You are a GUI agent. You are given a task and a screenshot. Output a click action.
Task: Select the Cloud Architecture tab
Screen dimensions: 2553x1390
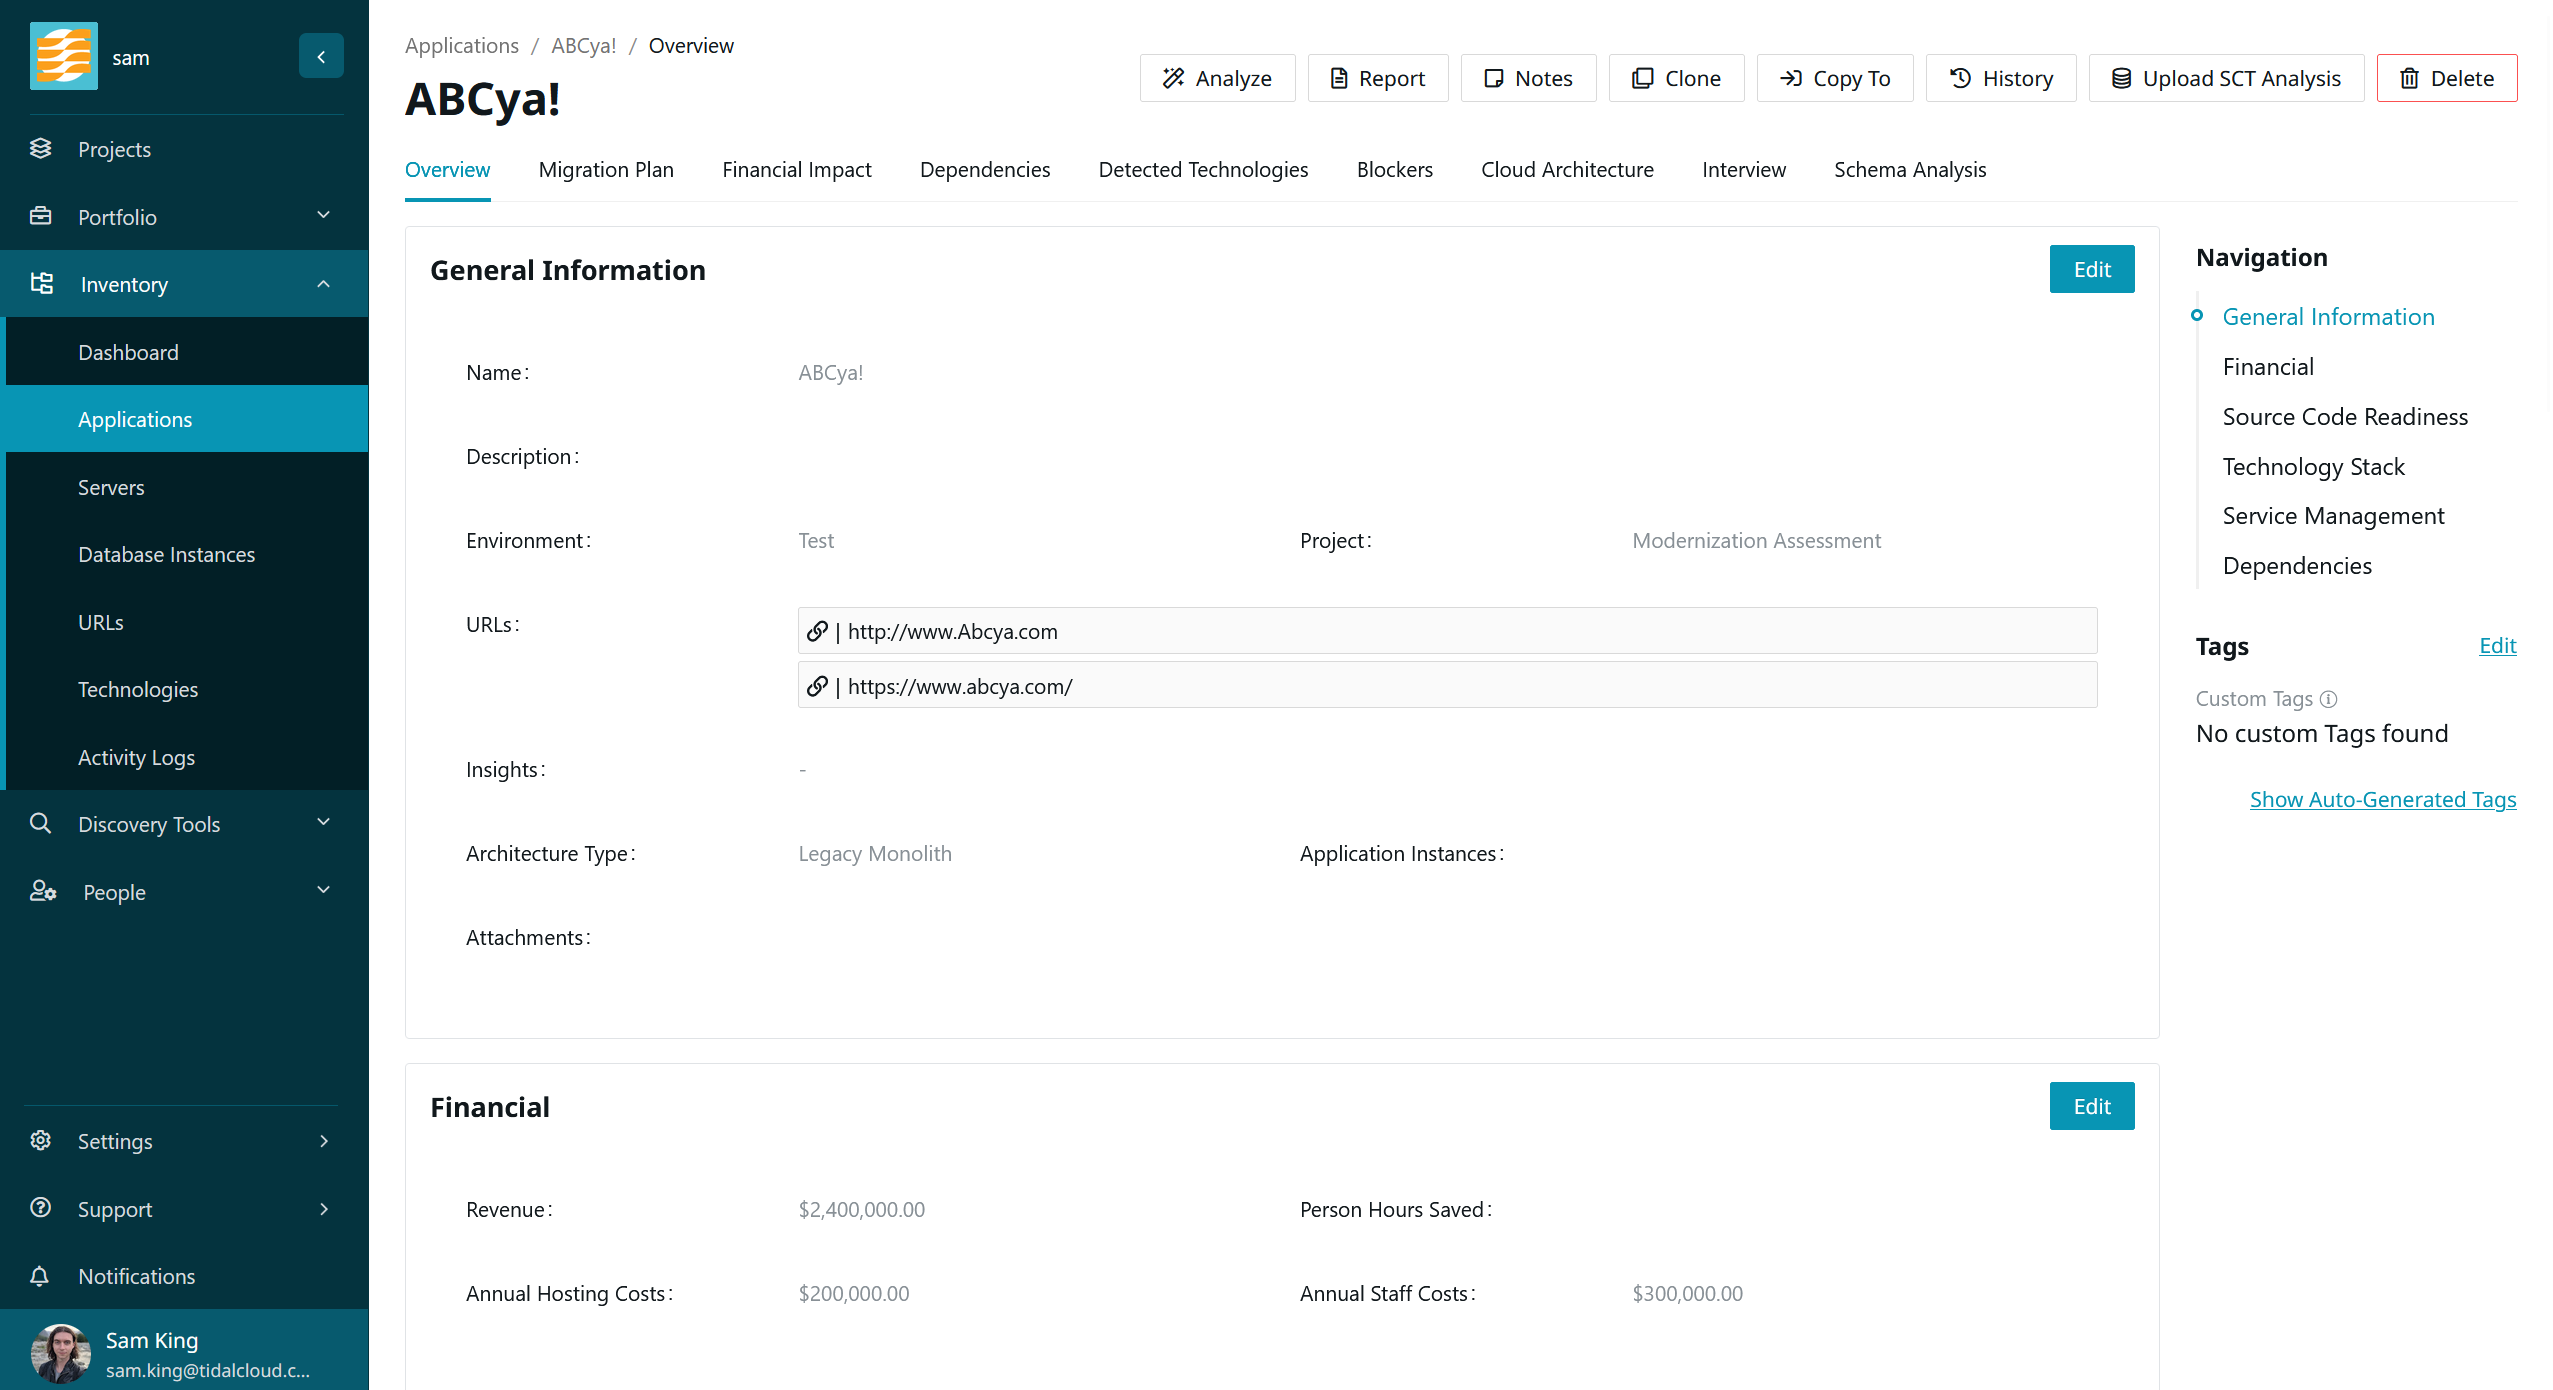[1567, 169]
